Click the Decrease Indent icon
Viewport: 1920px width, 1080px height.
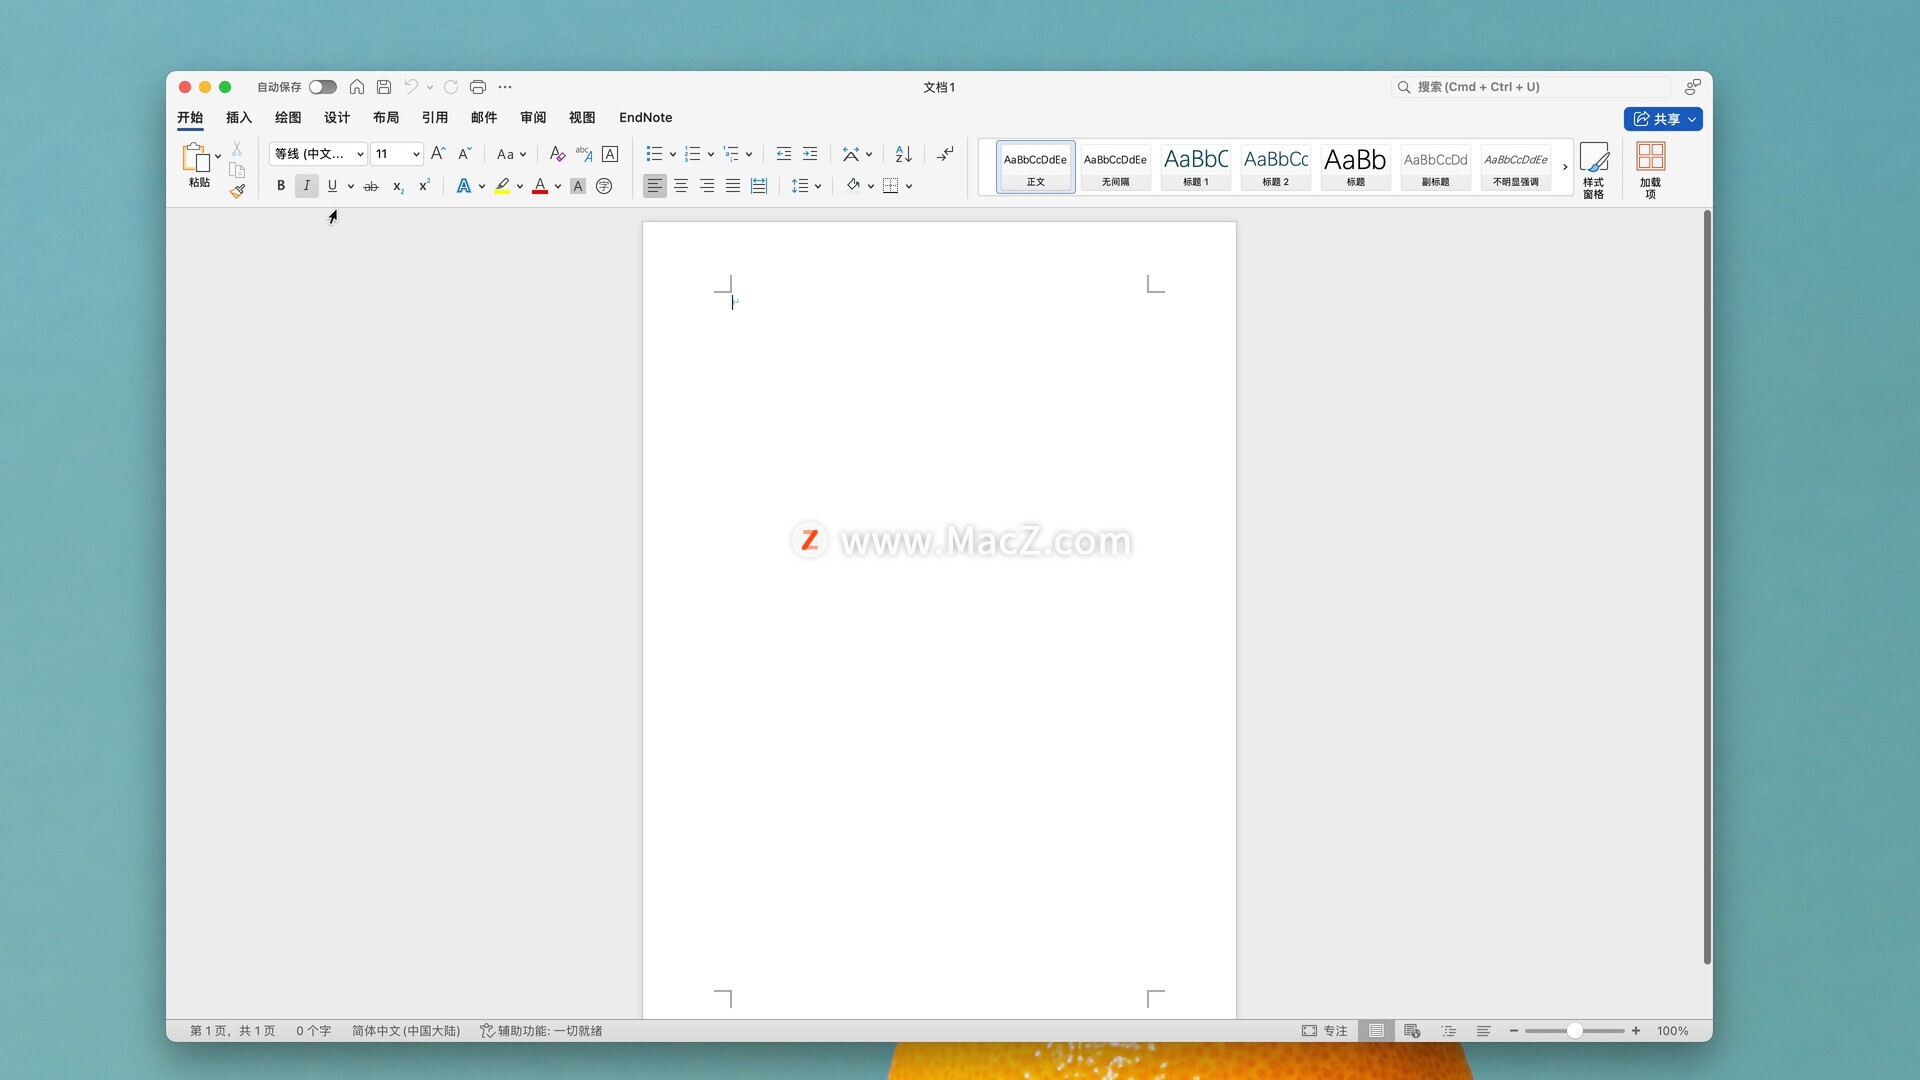point(784,154)
